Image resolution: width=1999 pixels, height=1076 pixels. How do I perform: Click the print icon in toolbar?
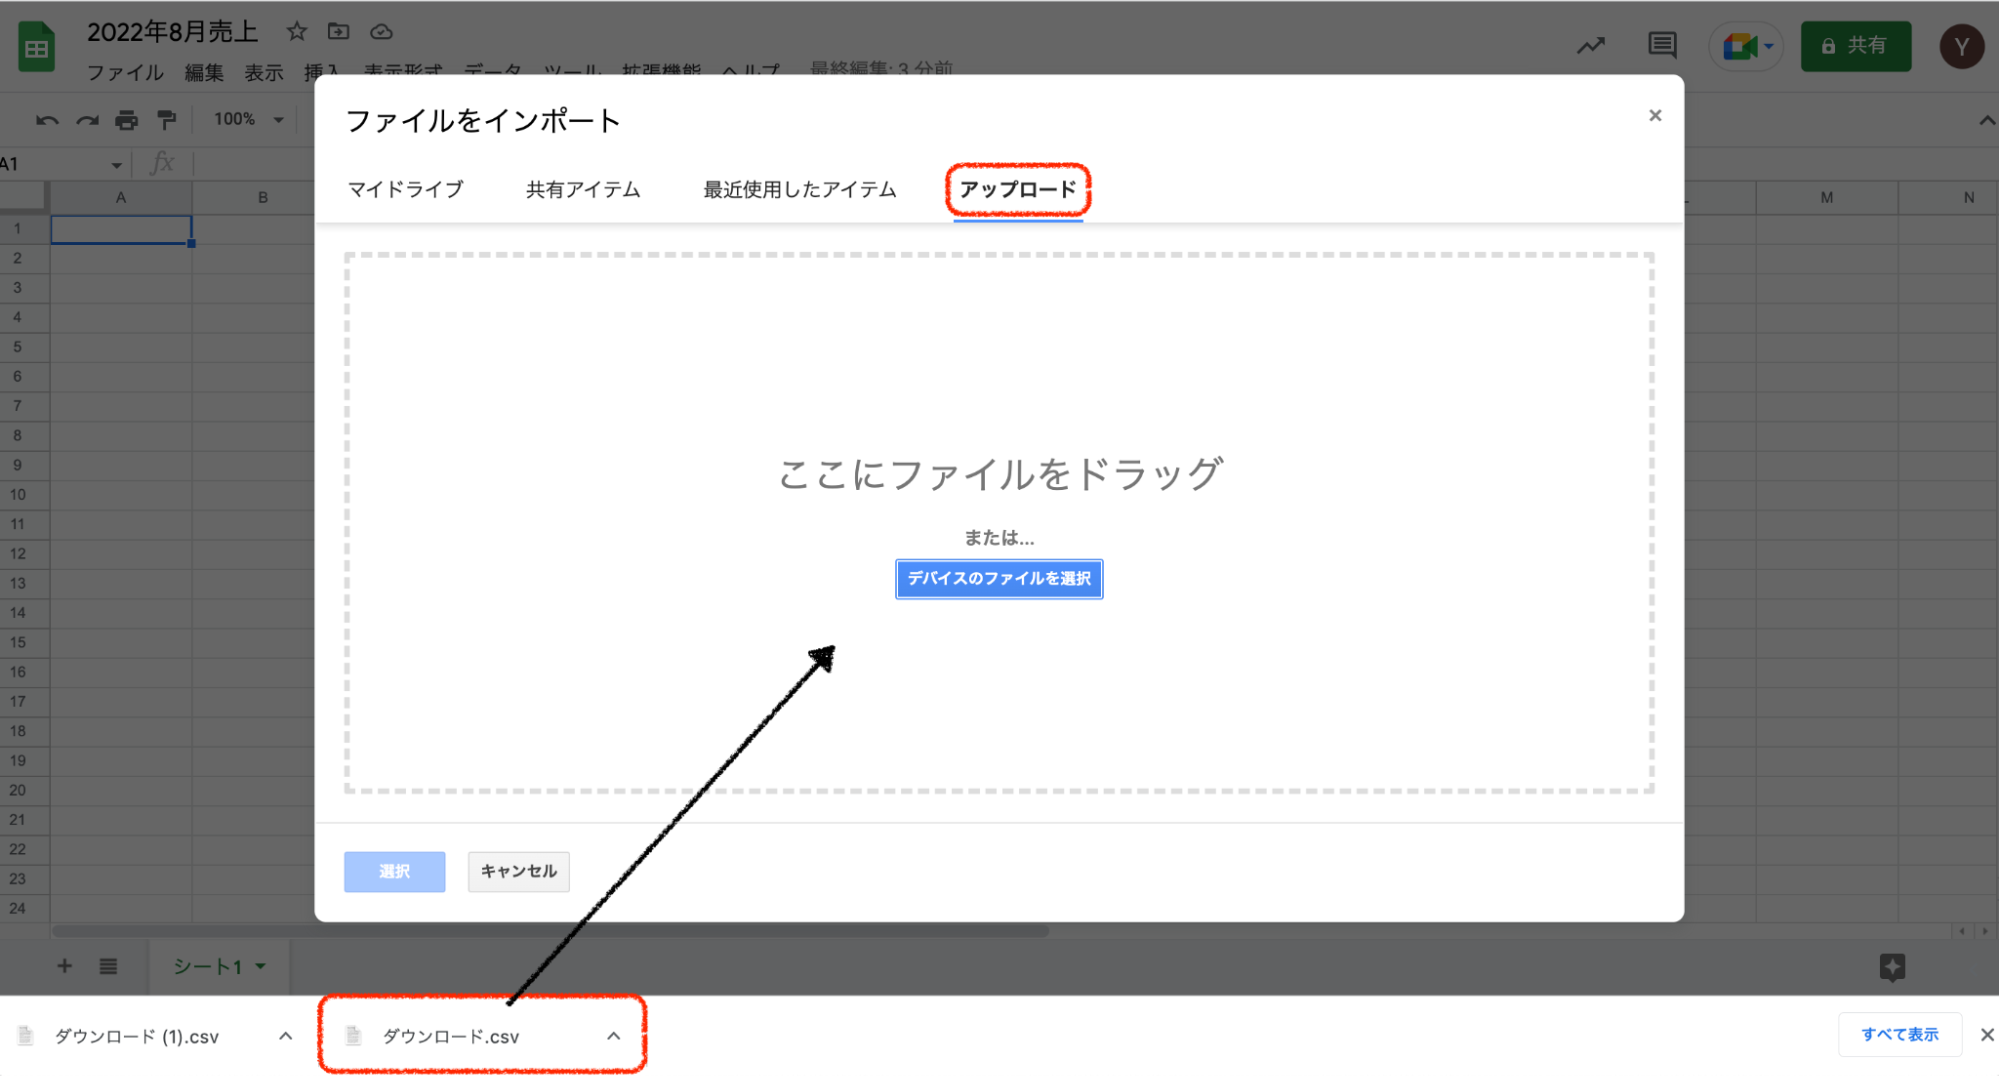click(x=126, y=120)
